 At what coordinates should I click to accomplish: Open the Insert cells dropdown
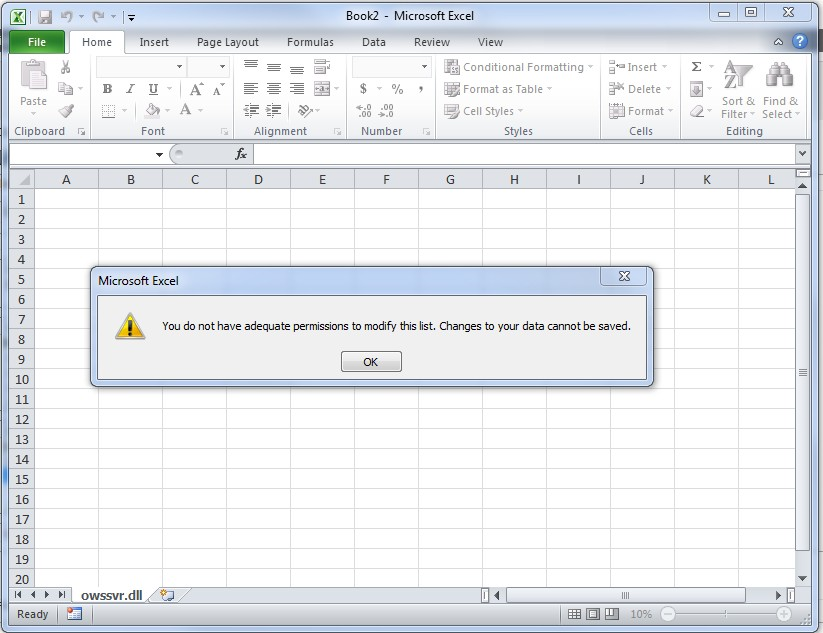point(638,67)
